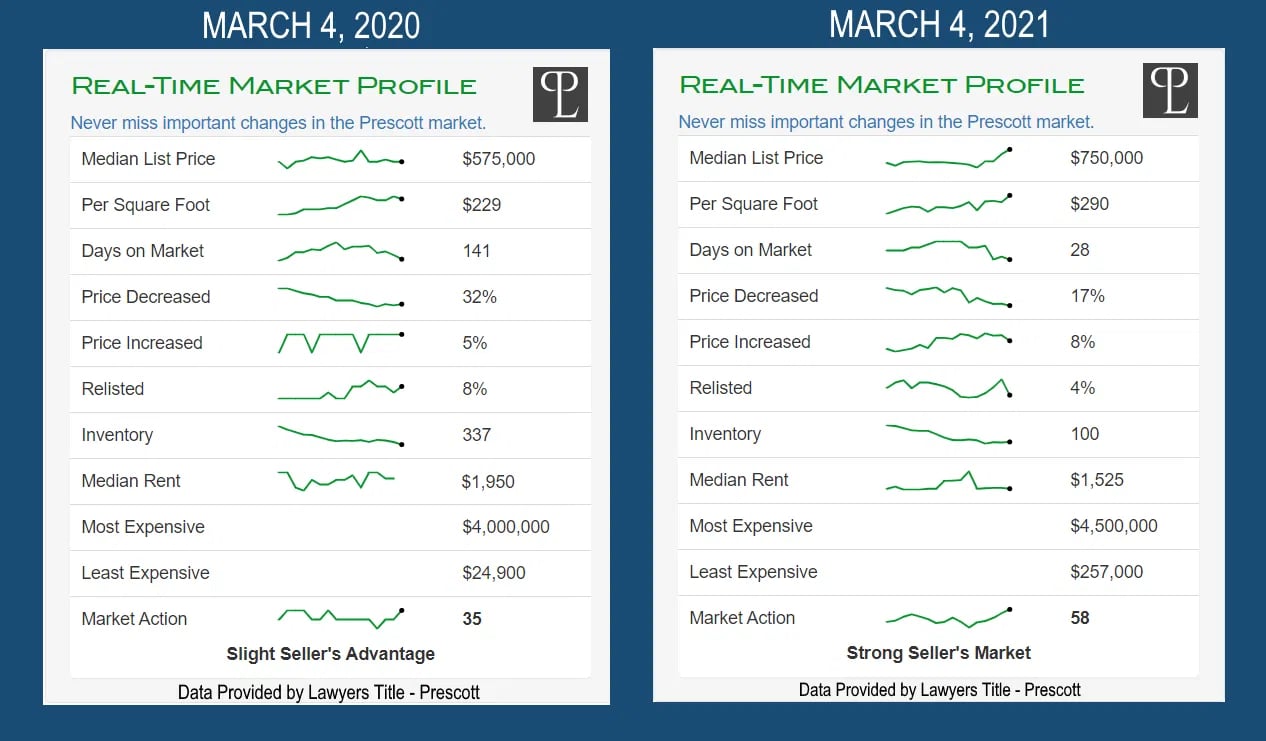The image size is (1266, 741).
Task: Click the 2021 Most Expensive $4,500,000 value
Action: (1114, 526)
